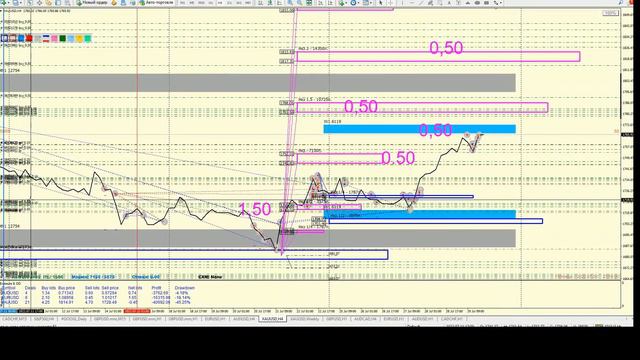Pick the solid blue color swatch

click(x=21, y=38)
